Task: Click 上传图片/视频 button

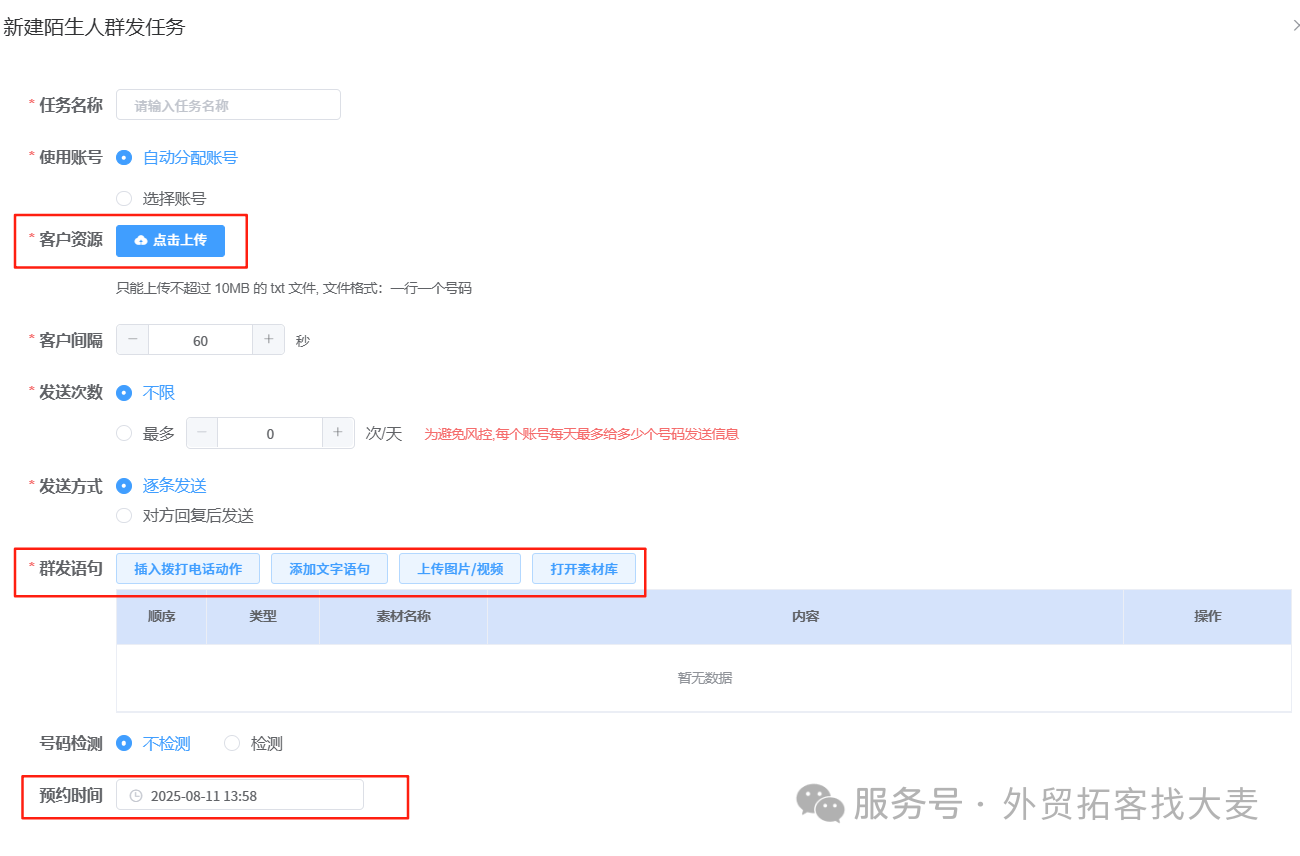Action: [x=460, y=569]
